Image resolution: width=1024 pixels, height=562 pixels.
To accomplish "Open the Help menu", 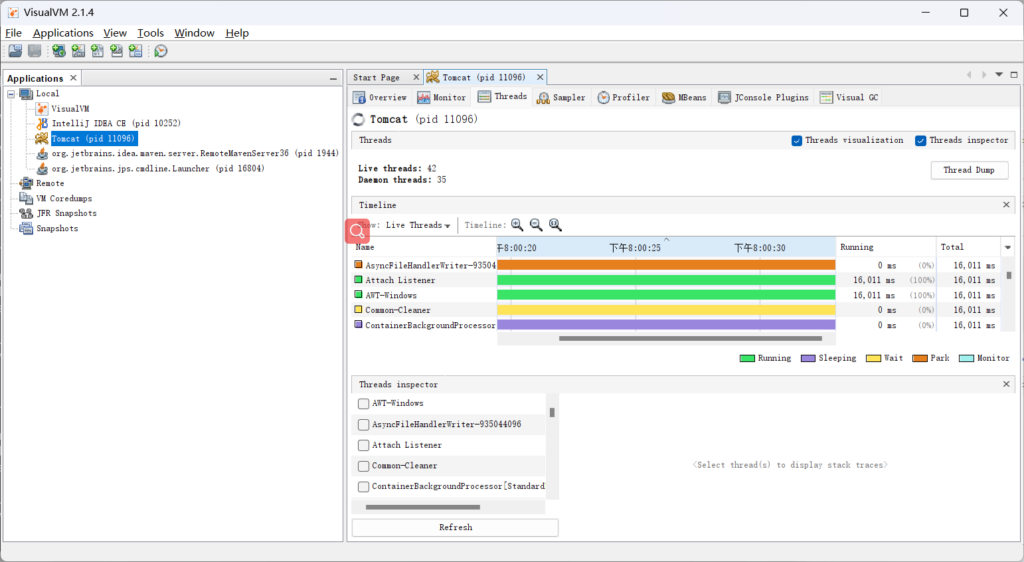I will click(237, 33).
